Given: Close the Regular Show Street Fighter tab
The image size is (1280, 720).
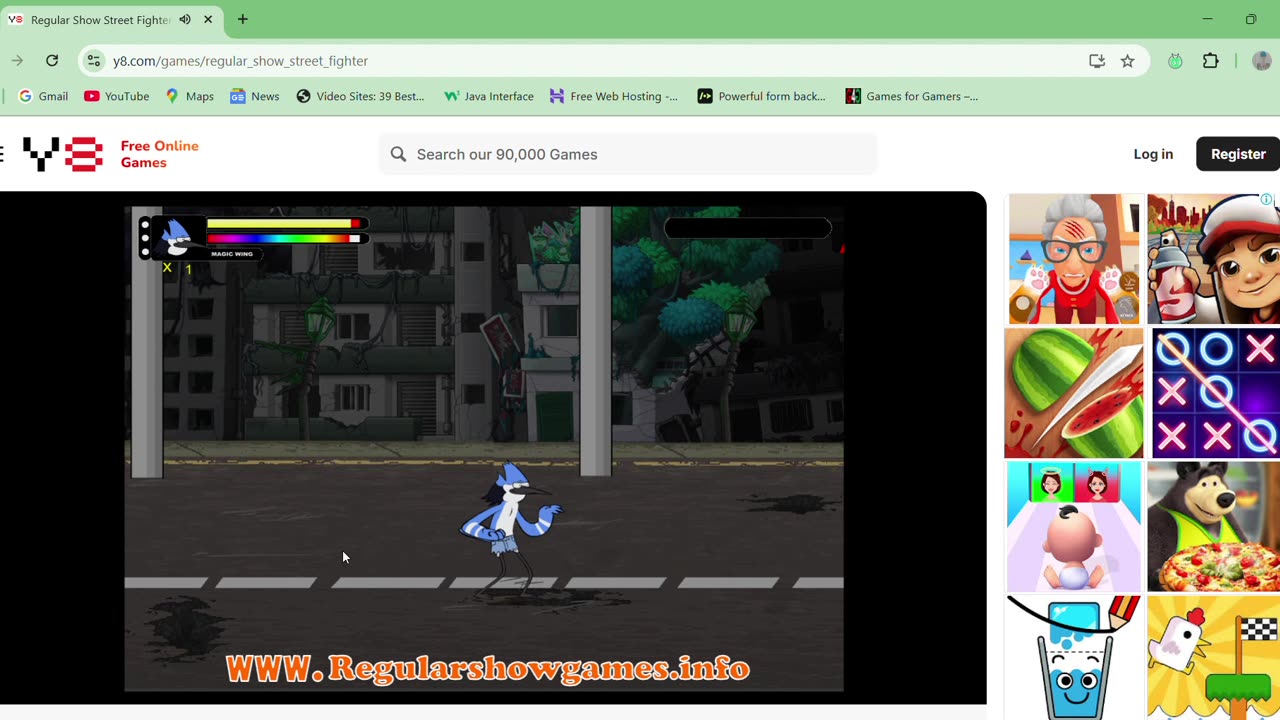Looking at the screenshot, I should pos(208,19).
